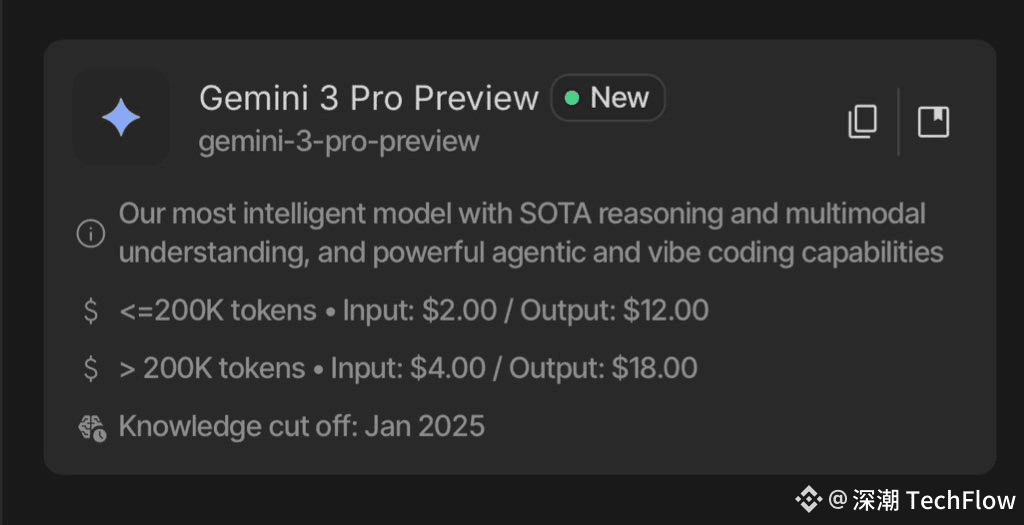Click the brain clock knowledge cutoff icon
This screenshot has width=1024, height=525.
click(91, 428)
